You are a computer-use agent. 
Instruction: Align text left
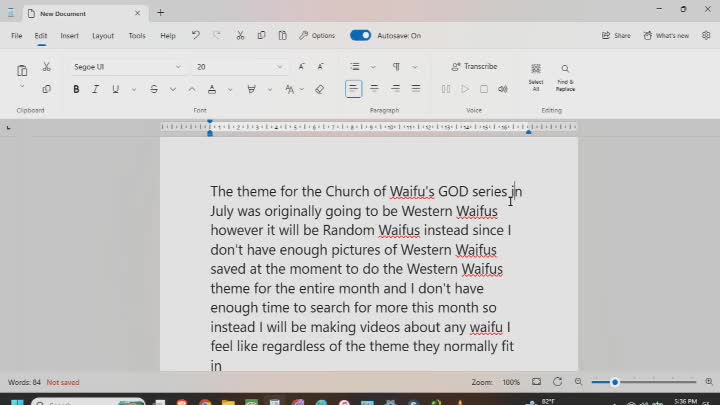click(353, 89)
